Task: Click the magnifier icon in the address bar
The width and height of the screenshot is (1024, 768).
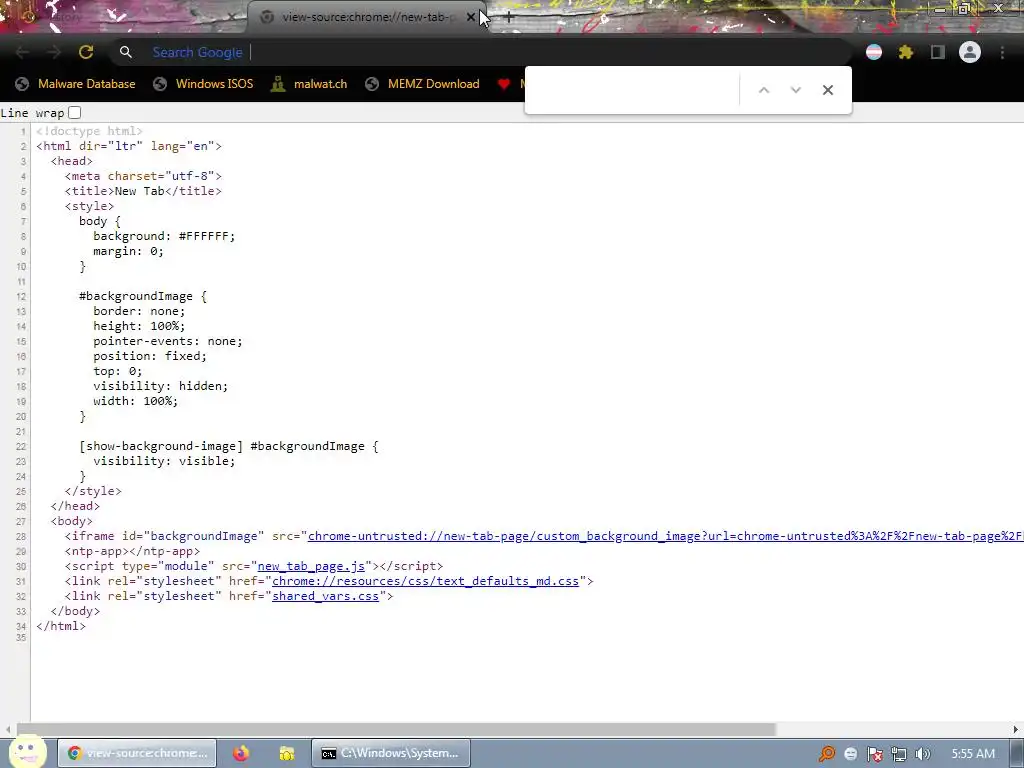Action: pos(125,52)
